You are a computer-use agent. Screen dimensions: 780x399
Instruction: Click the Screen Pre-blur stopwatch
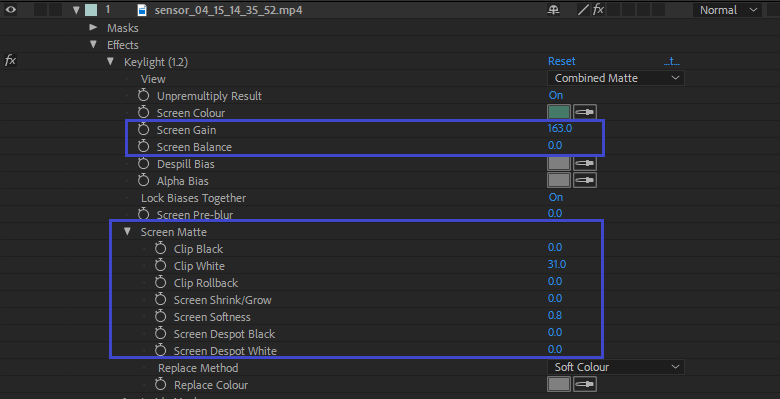(x=144, y=214)
